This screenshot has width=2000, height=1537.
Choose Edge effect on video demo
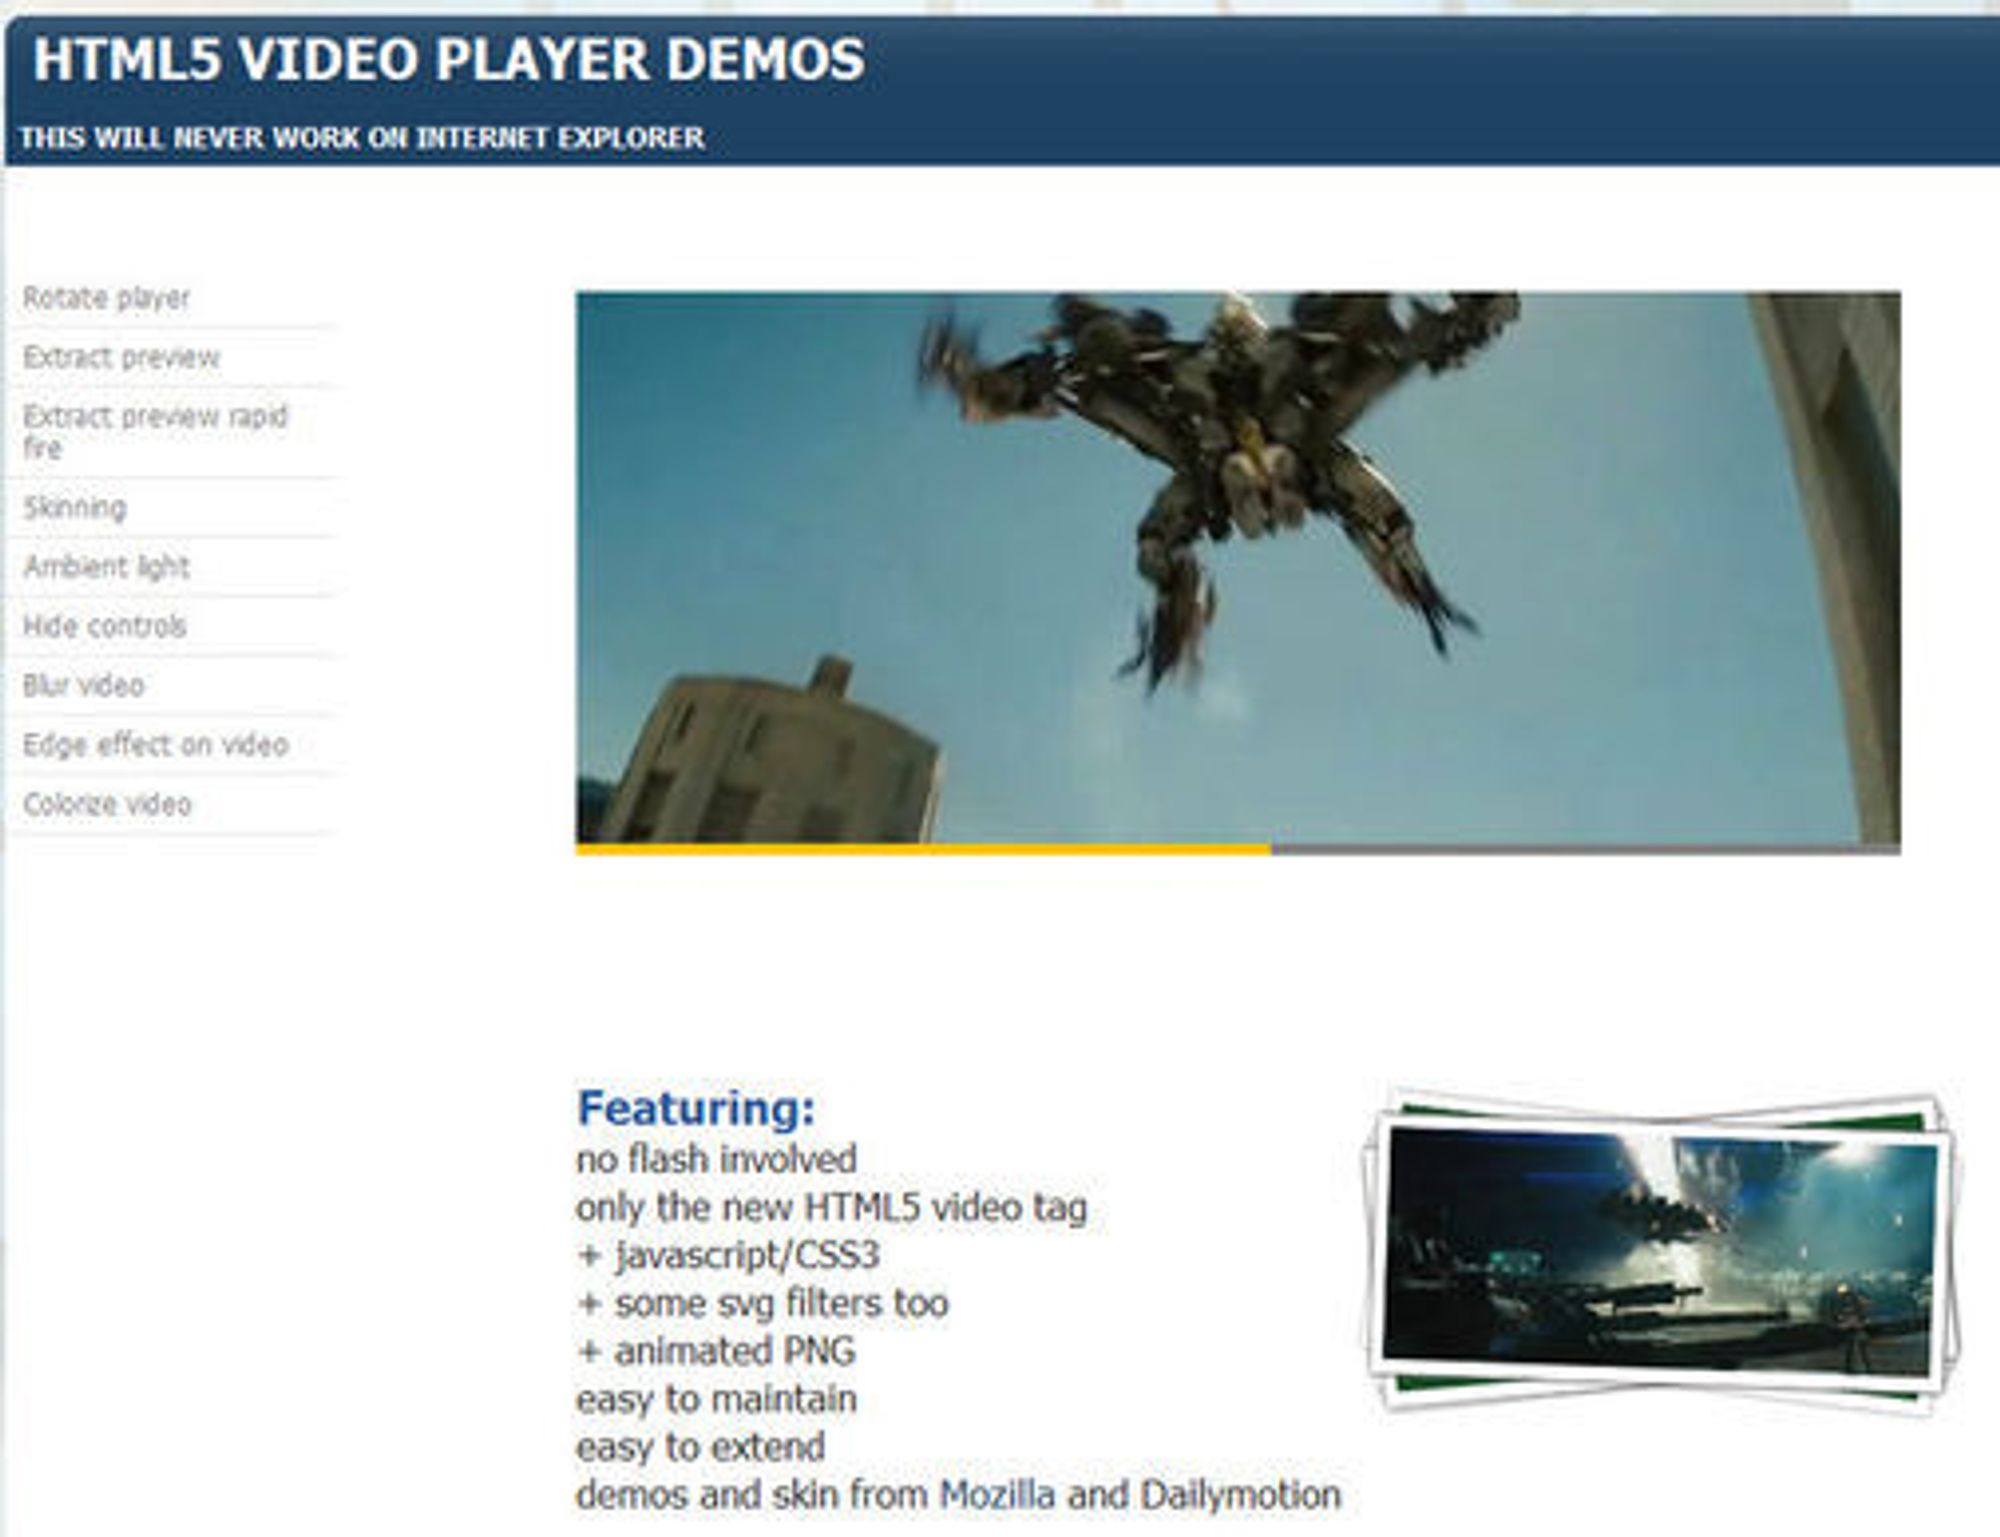(x=155, y=745)
